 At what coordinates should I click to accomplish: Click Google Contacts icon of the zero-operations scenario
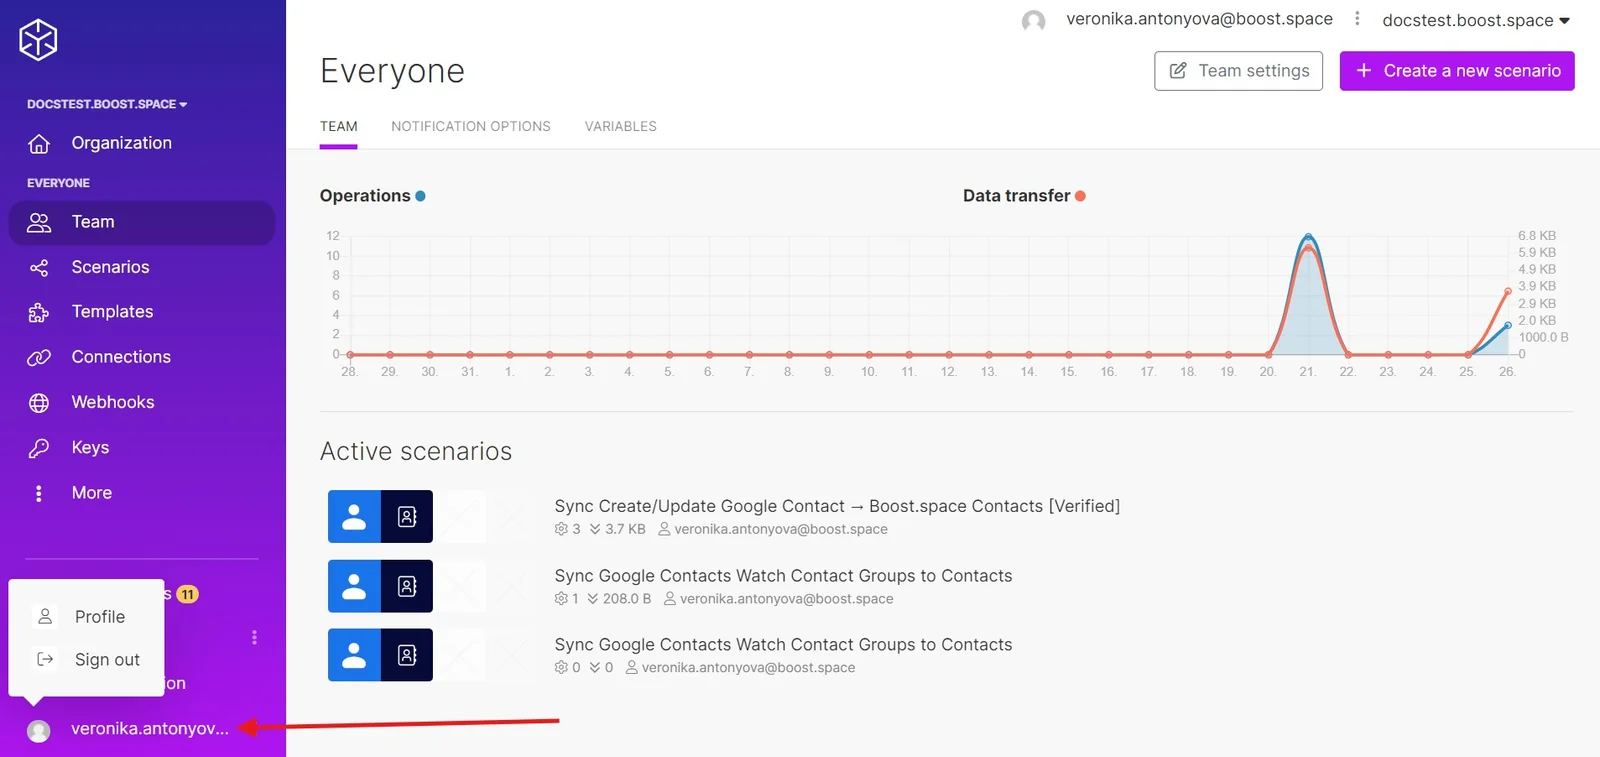[x=354, y=655]
